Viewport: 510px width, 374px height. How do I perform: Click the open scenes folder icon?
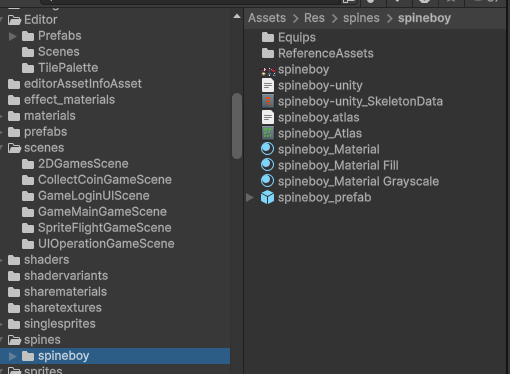click(x=15, y=148)
